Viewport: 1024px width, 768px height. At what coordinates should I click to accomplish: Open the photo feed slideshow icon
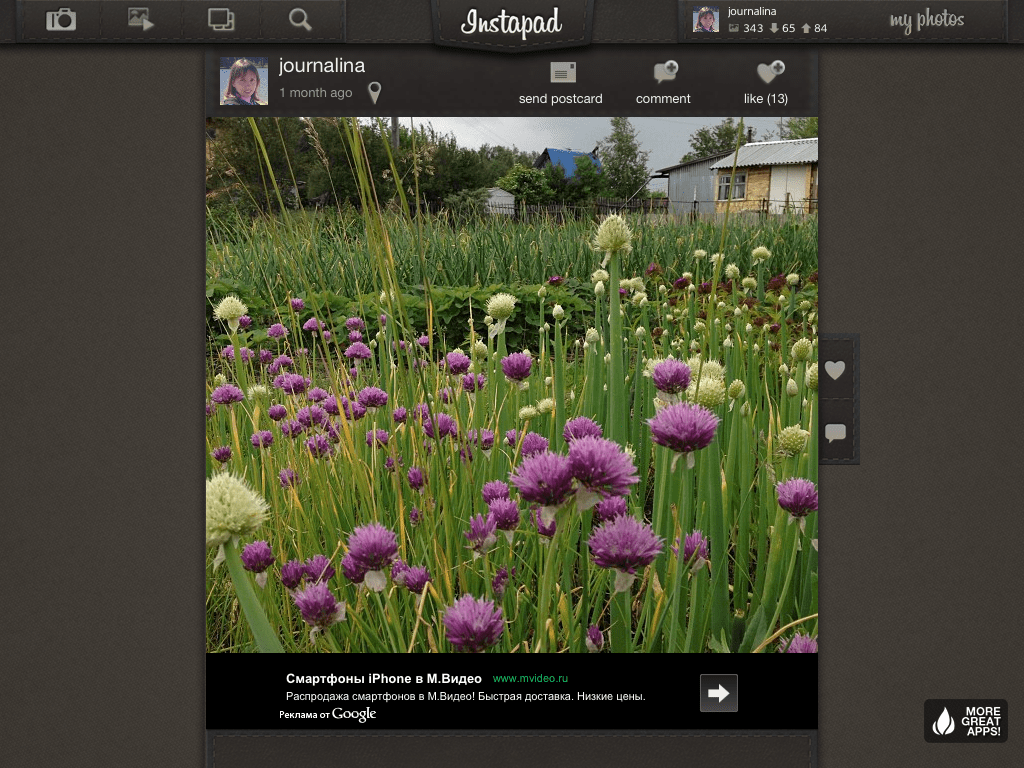pyautogui.click(x=141, y=20)
